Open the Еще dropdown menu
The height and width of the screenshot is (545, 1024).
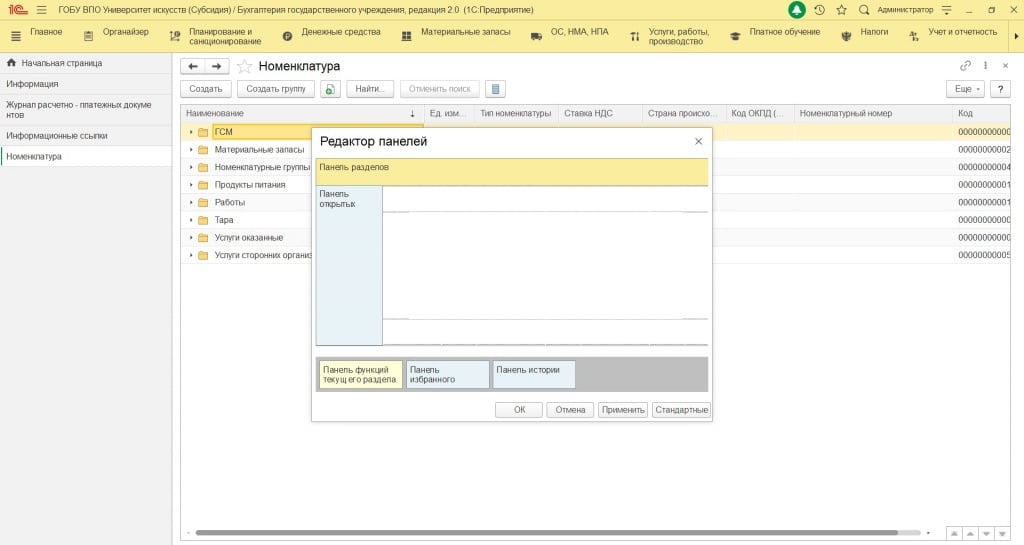[964, 89]
